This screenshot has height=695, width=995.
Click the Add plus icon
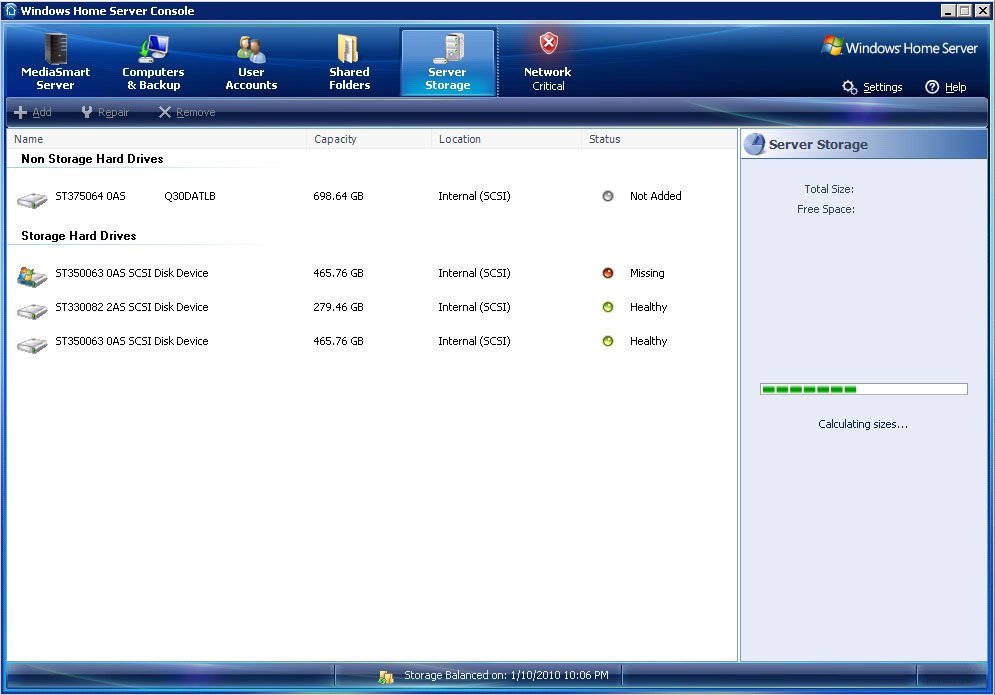[x=20, y=112]
